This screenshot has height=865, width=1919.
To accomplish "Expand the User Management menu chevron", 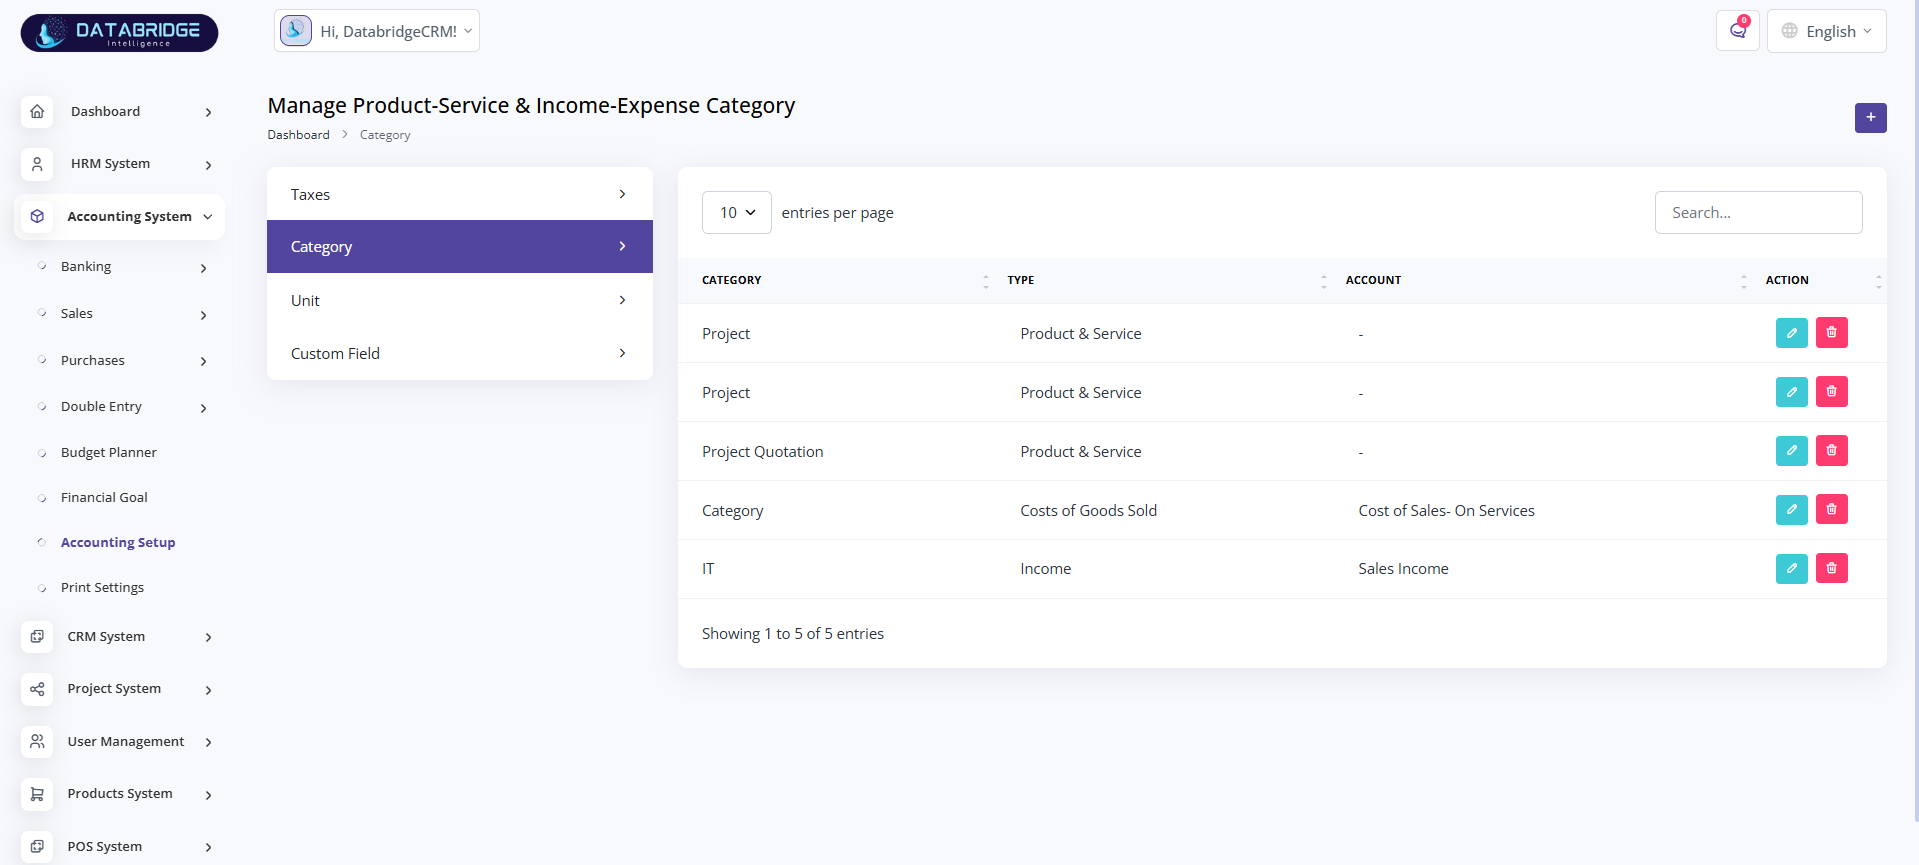I will coord(208,742).
